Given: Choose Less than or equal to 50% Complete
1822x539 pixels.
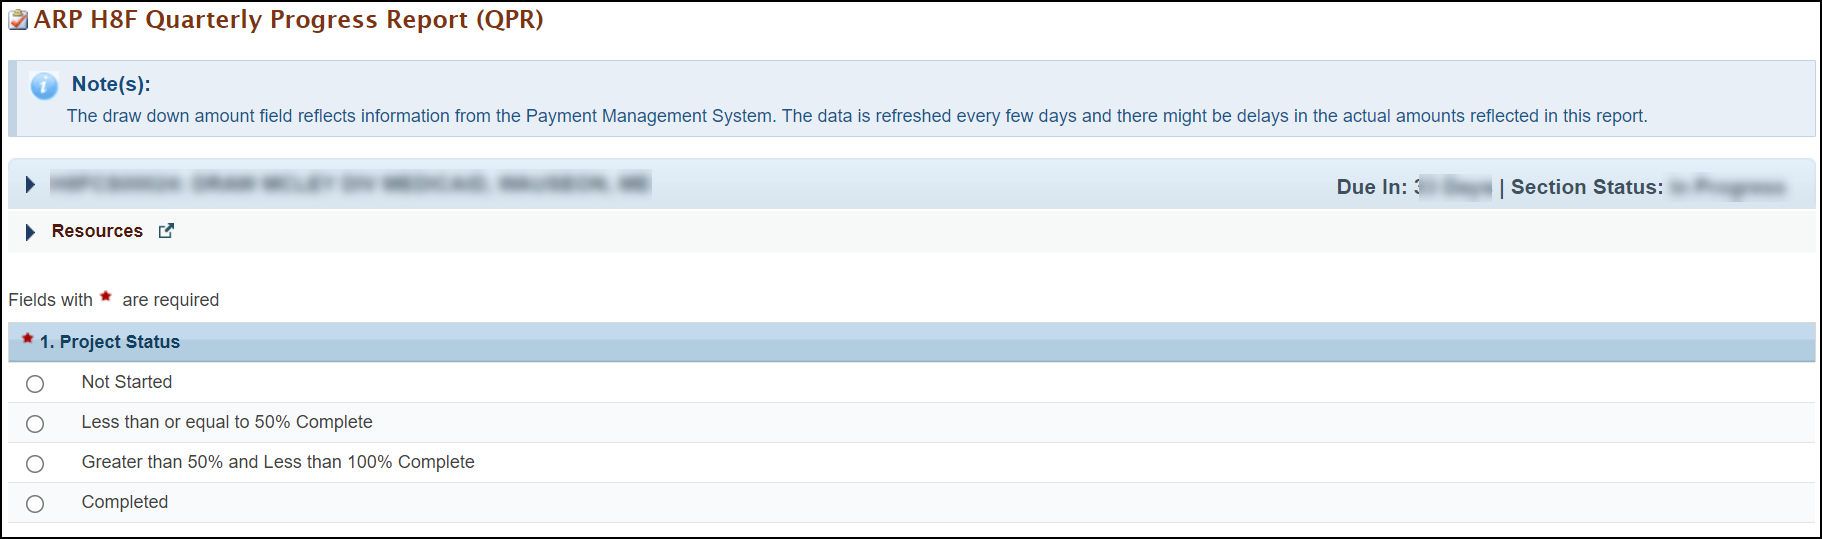Looking at the screenshot, I should pos(35,424).
